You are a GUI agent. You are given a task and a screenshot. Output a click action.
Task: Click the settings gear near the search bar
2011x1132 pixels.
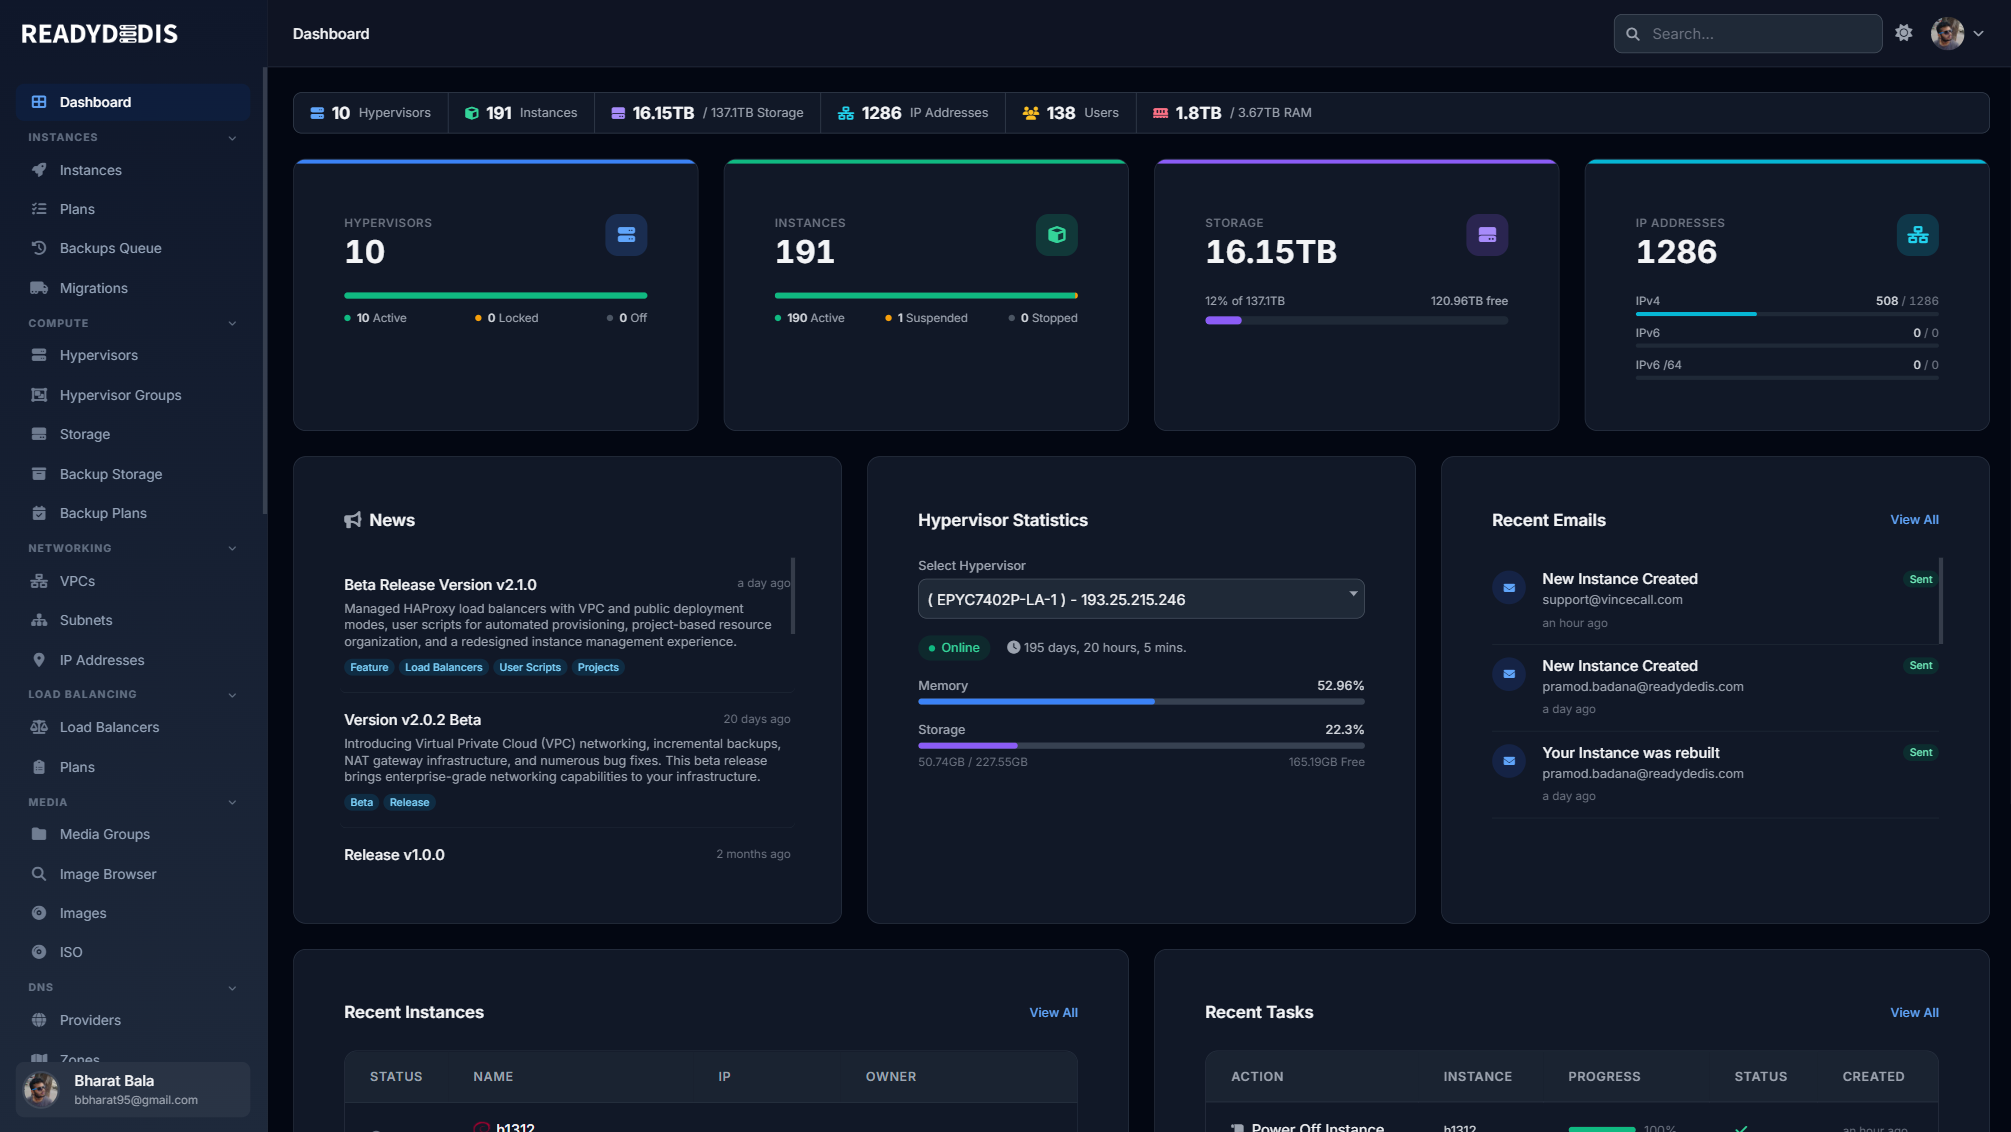pyautogui.click(x=1903, y=33)
